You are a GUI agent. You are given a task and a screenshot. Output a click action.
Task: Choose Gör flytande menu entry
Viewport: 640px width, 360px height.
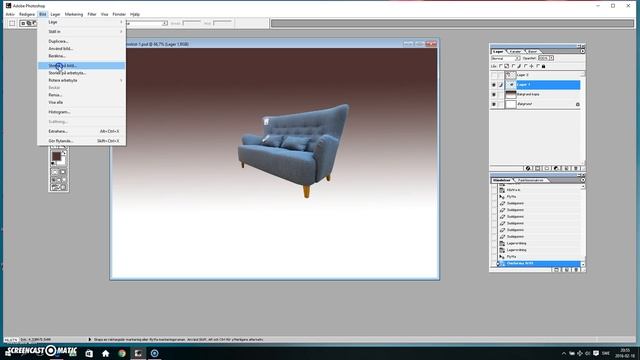pyautogui.click(x=81, y=141)
